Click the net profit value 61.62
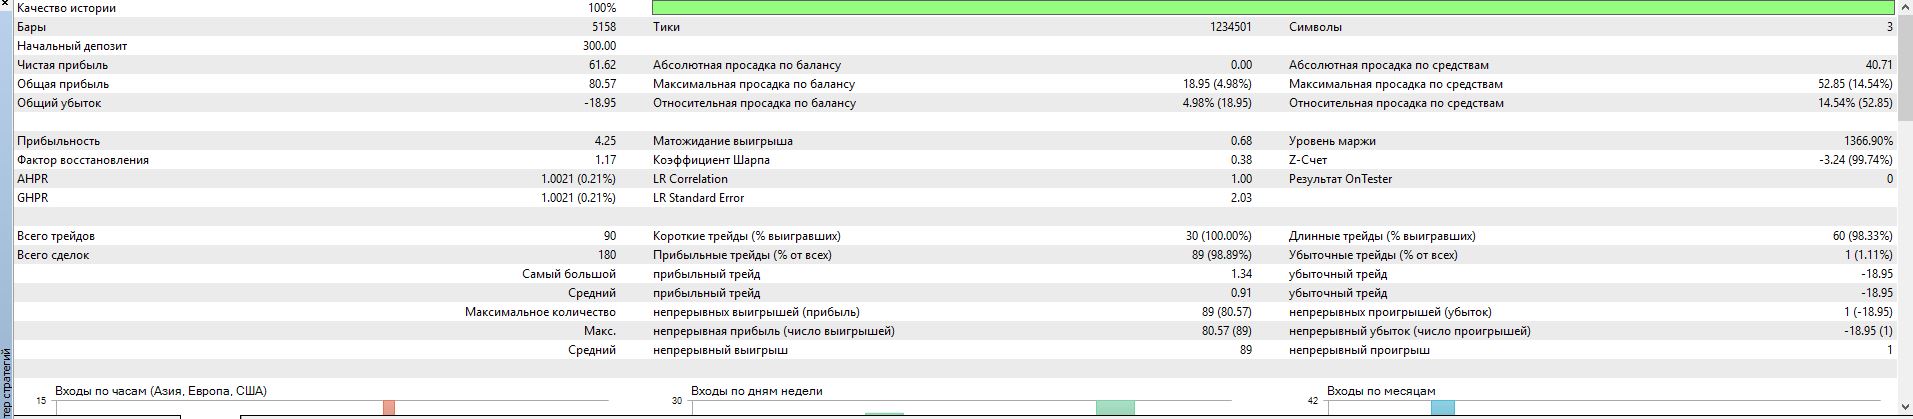 [x=603, y=65]
